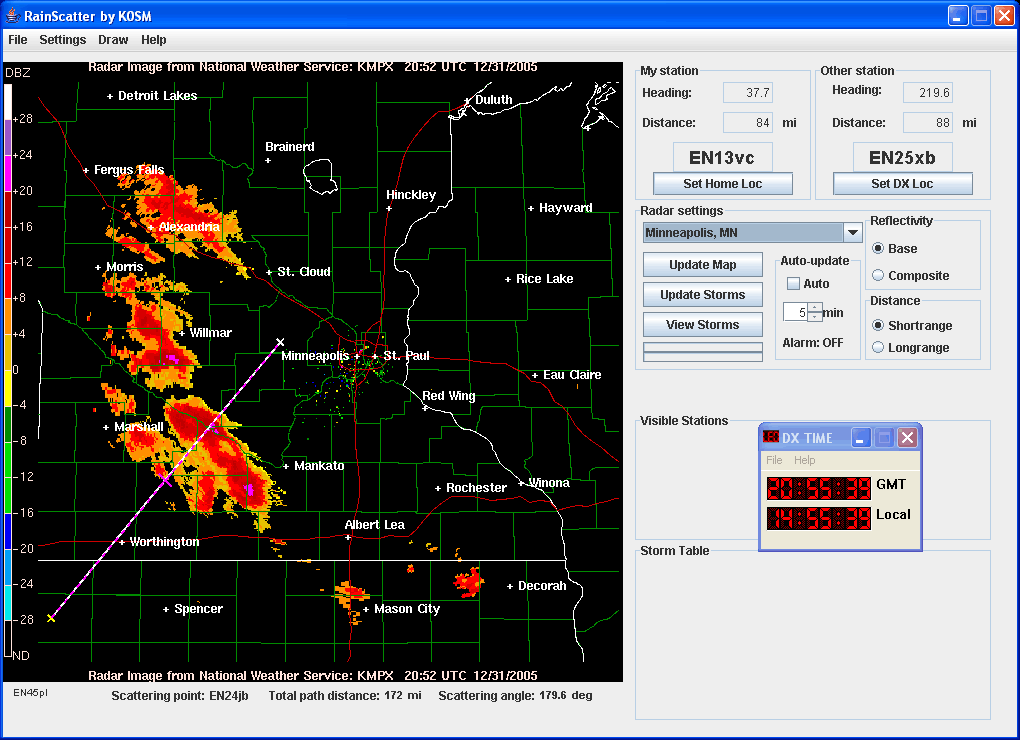Screen dimensions: 1020x740
Task: Click the magenta scattering point marker on path
Action: (x=165, y=480)
